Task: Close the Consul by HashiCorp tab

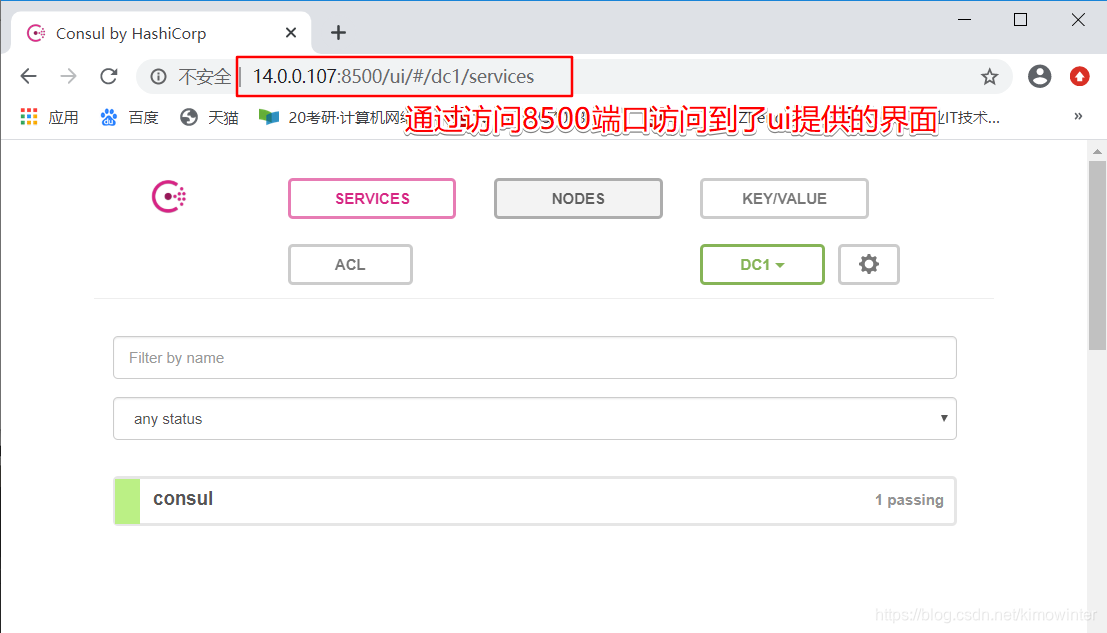Action: pos(291,32)
